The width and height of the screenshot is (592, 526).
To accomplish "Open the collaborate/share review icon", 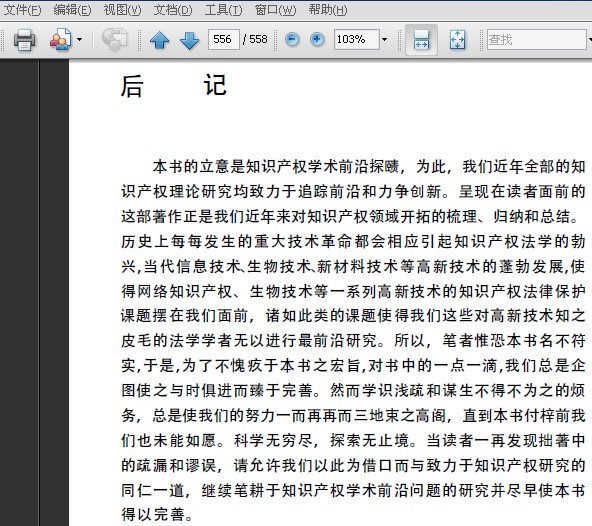I will (x=60, y=40).
